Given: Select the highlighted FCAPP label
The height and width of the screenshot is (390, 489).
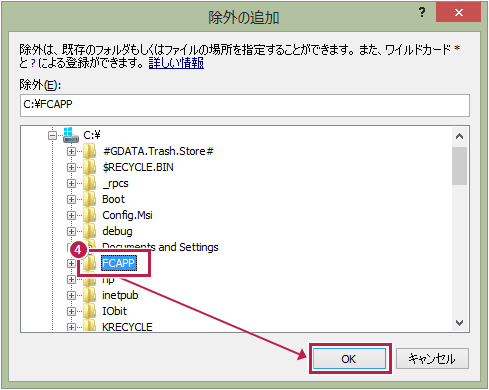Looking at the screenshot, I should (x=118, y=263).
